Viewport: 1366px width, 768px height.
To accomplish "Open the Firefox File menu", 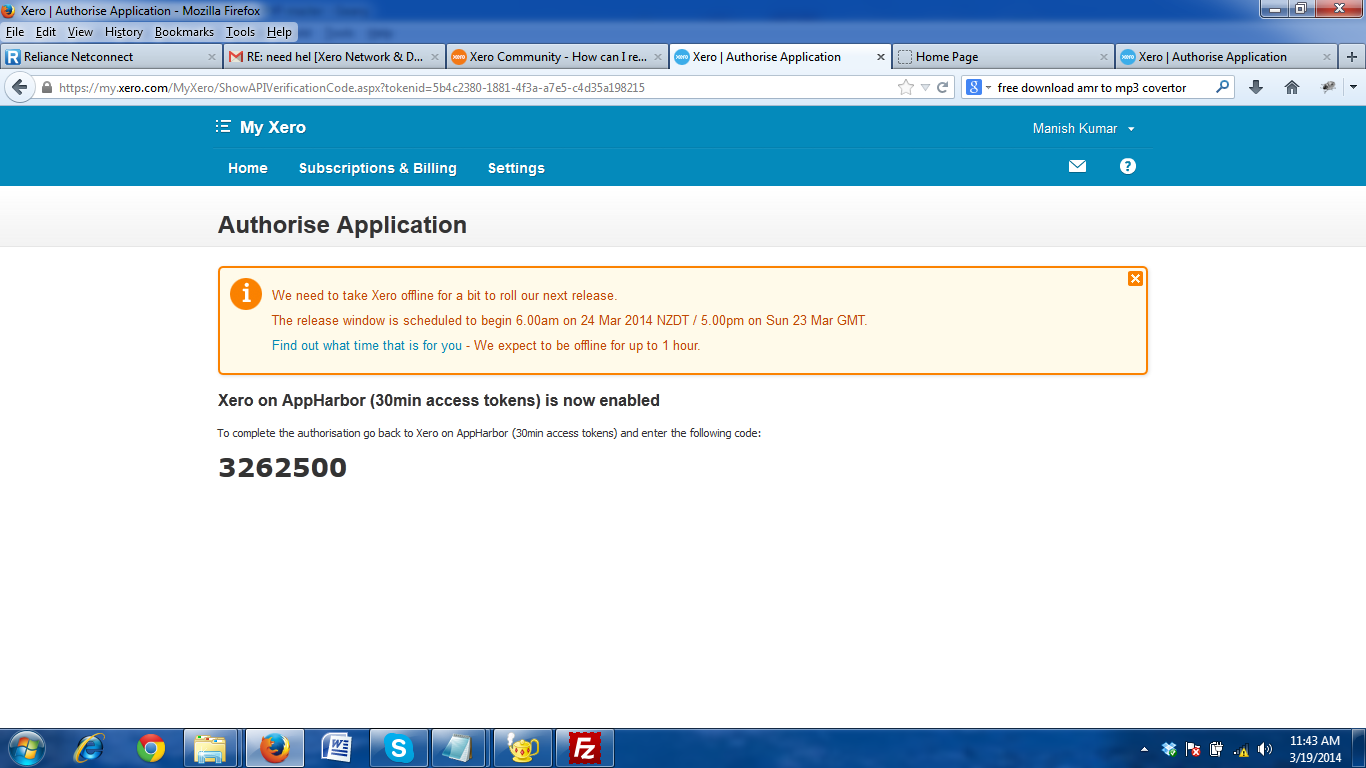I will [x=15, y=32].
